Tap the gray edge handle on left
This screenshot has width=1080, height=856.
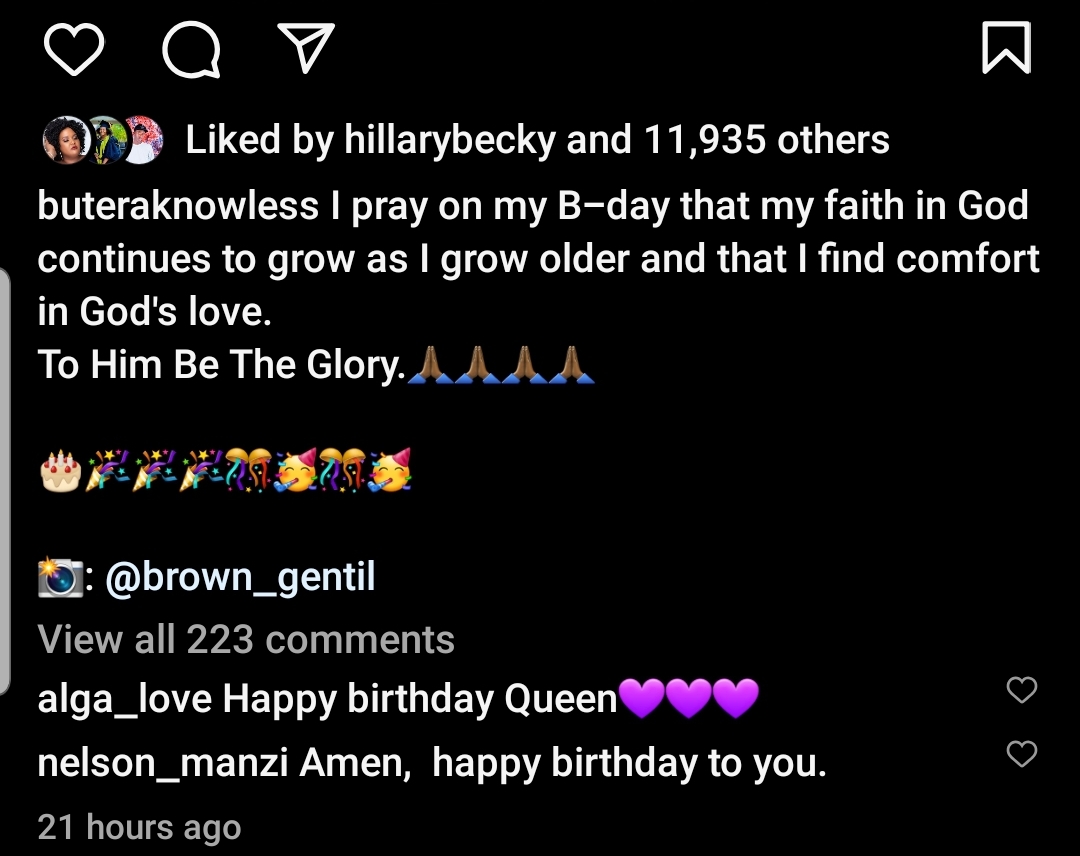tap(5, 480)
